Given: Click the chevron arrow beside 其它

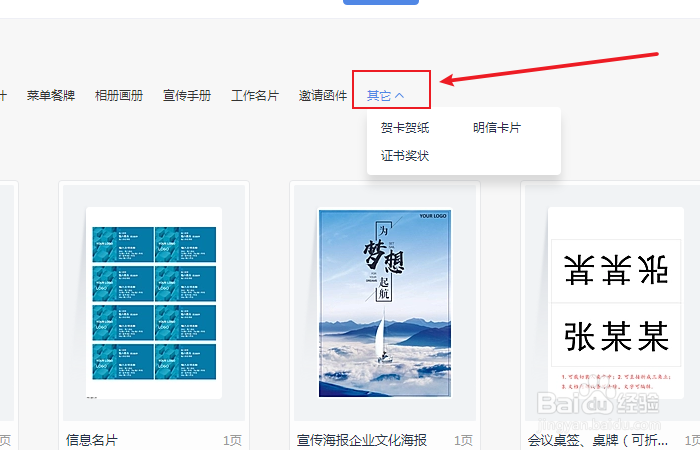Looking at the screenshot, I should click(x=400, y=96).
